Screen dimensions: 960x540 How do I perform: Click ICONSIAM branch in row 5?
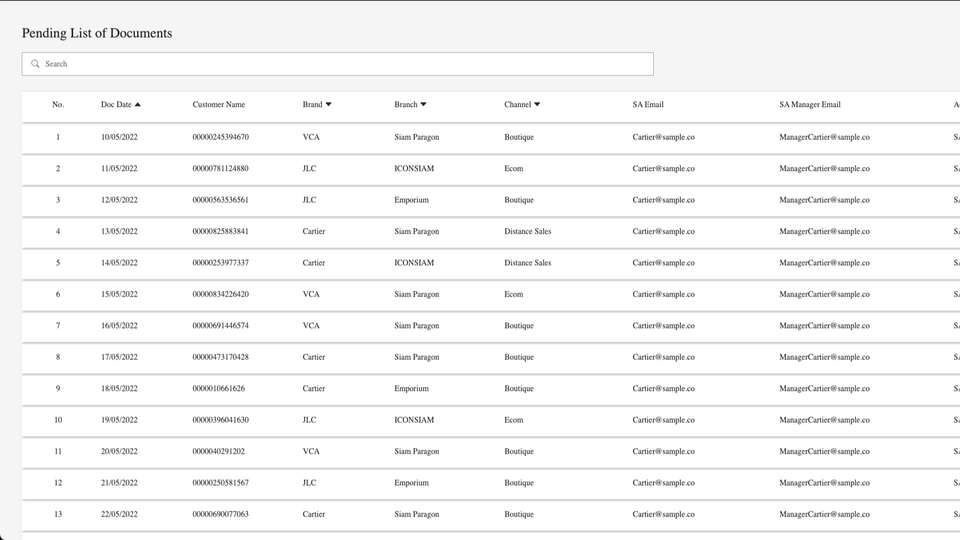[414, 263]
